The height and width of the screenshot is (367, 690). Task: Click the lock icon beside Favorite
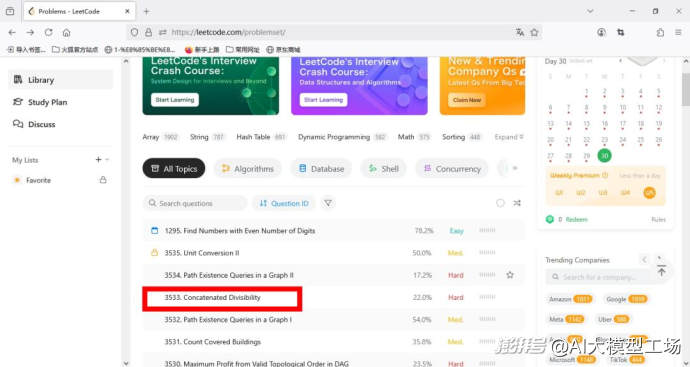coord(103,180)
